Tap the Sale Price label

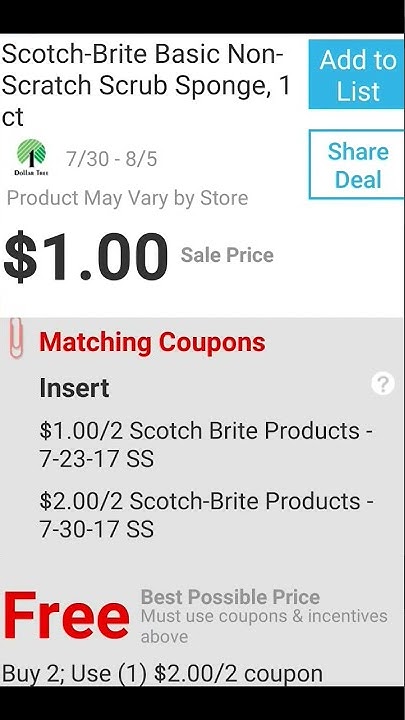tap(227, 255)
